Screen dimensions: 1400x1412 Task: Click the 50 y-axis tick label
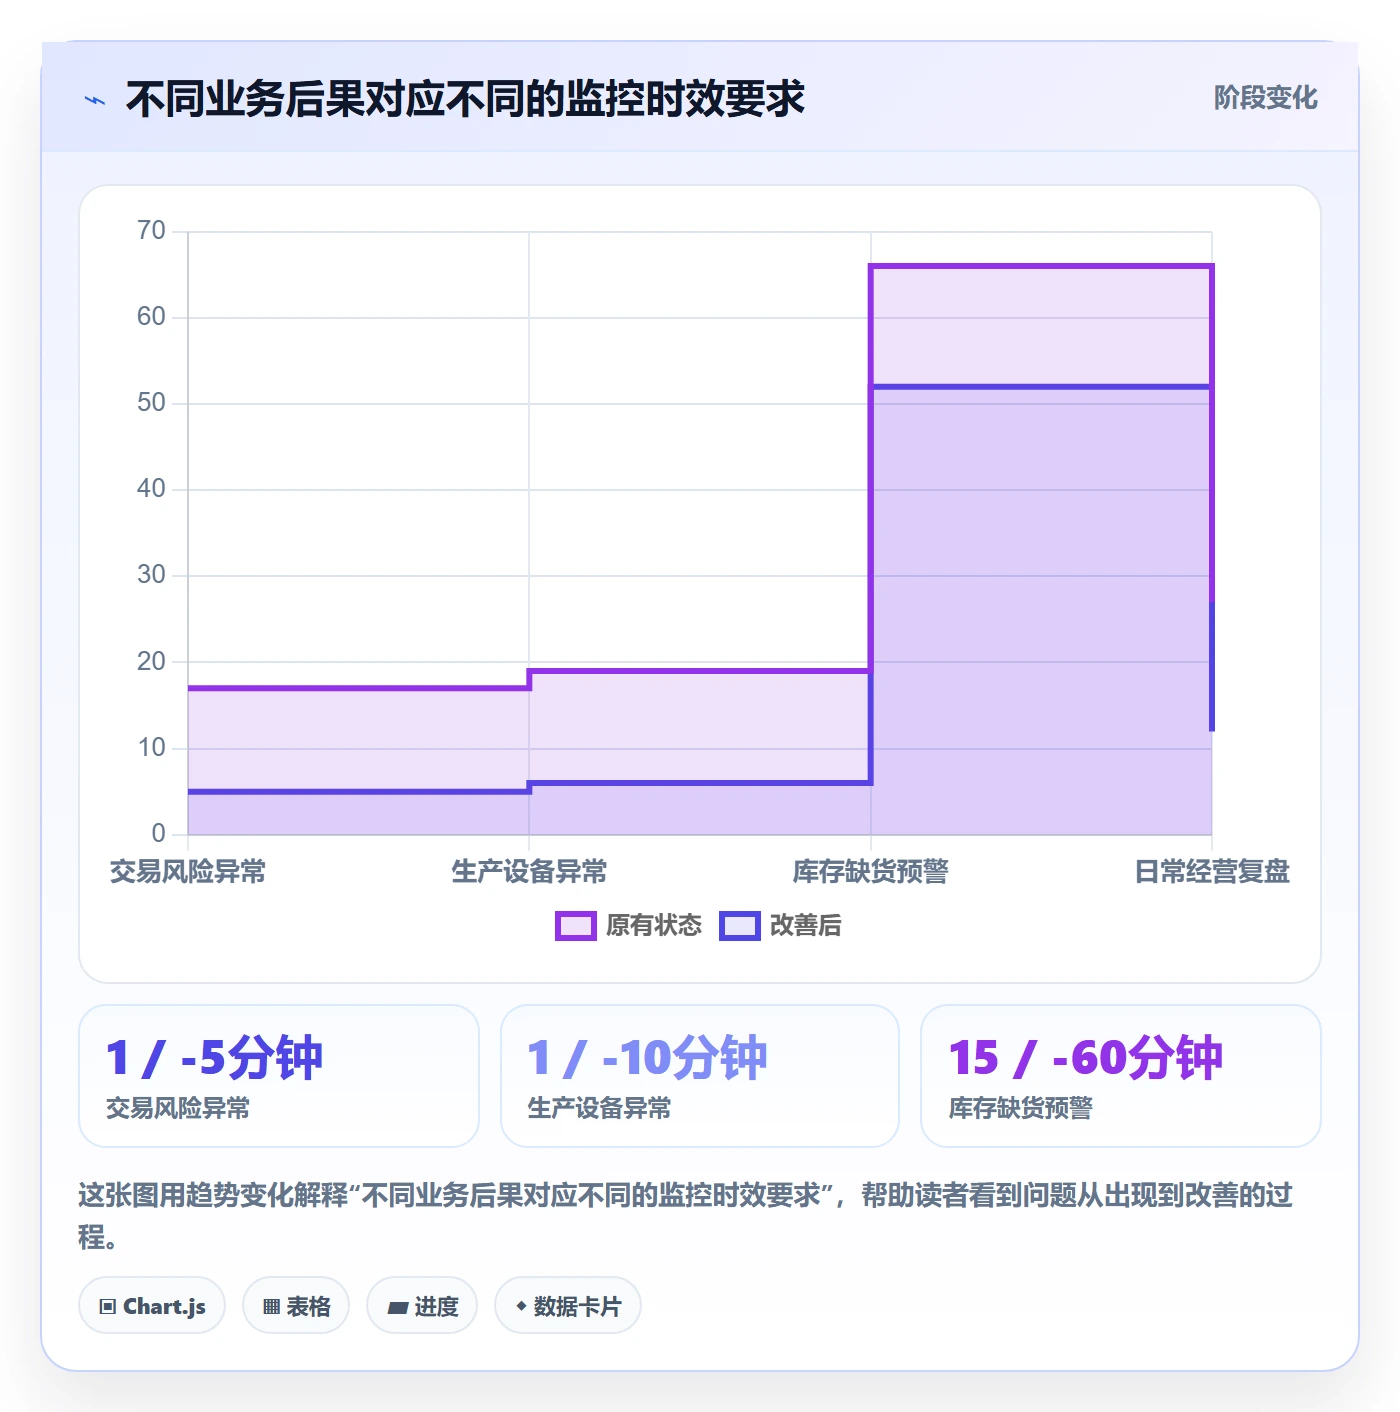click(151, 403)
